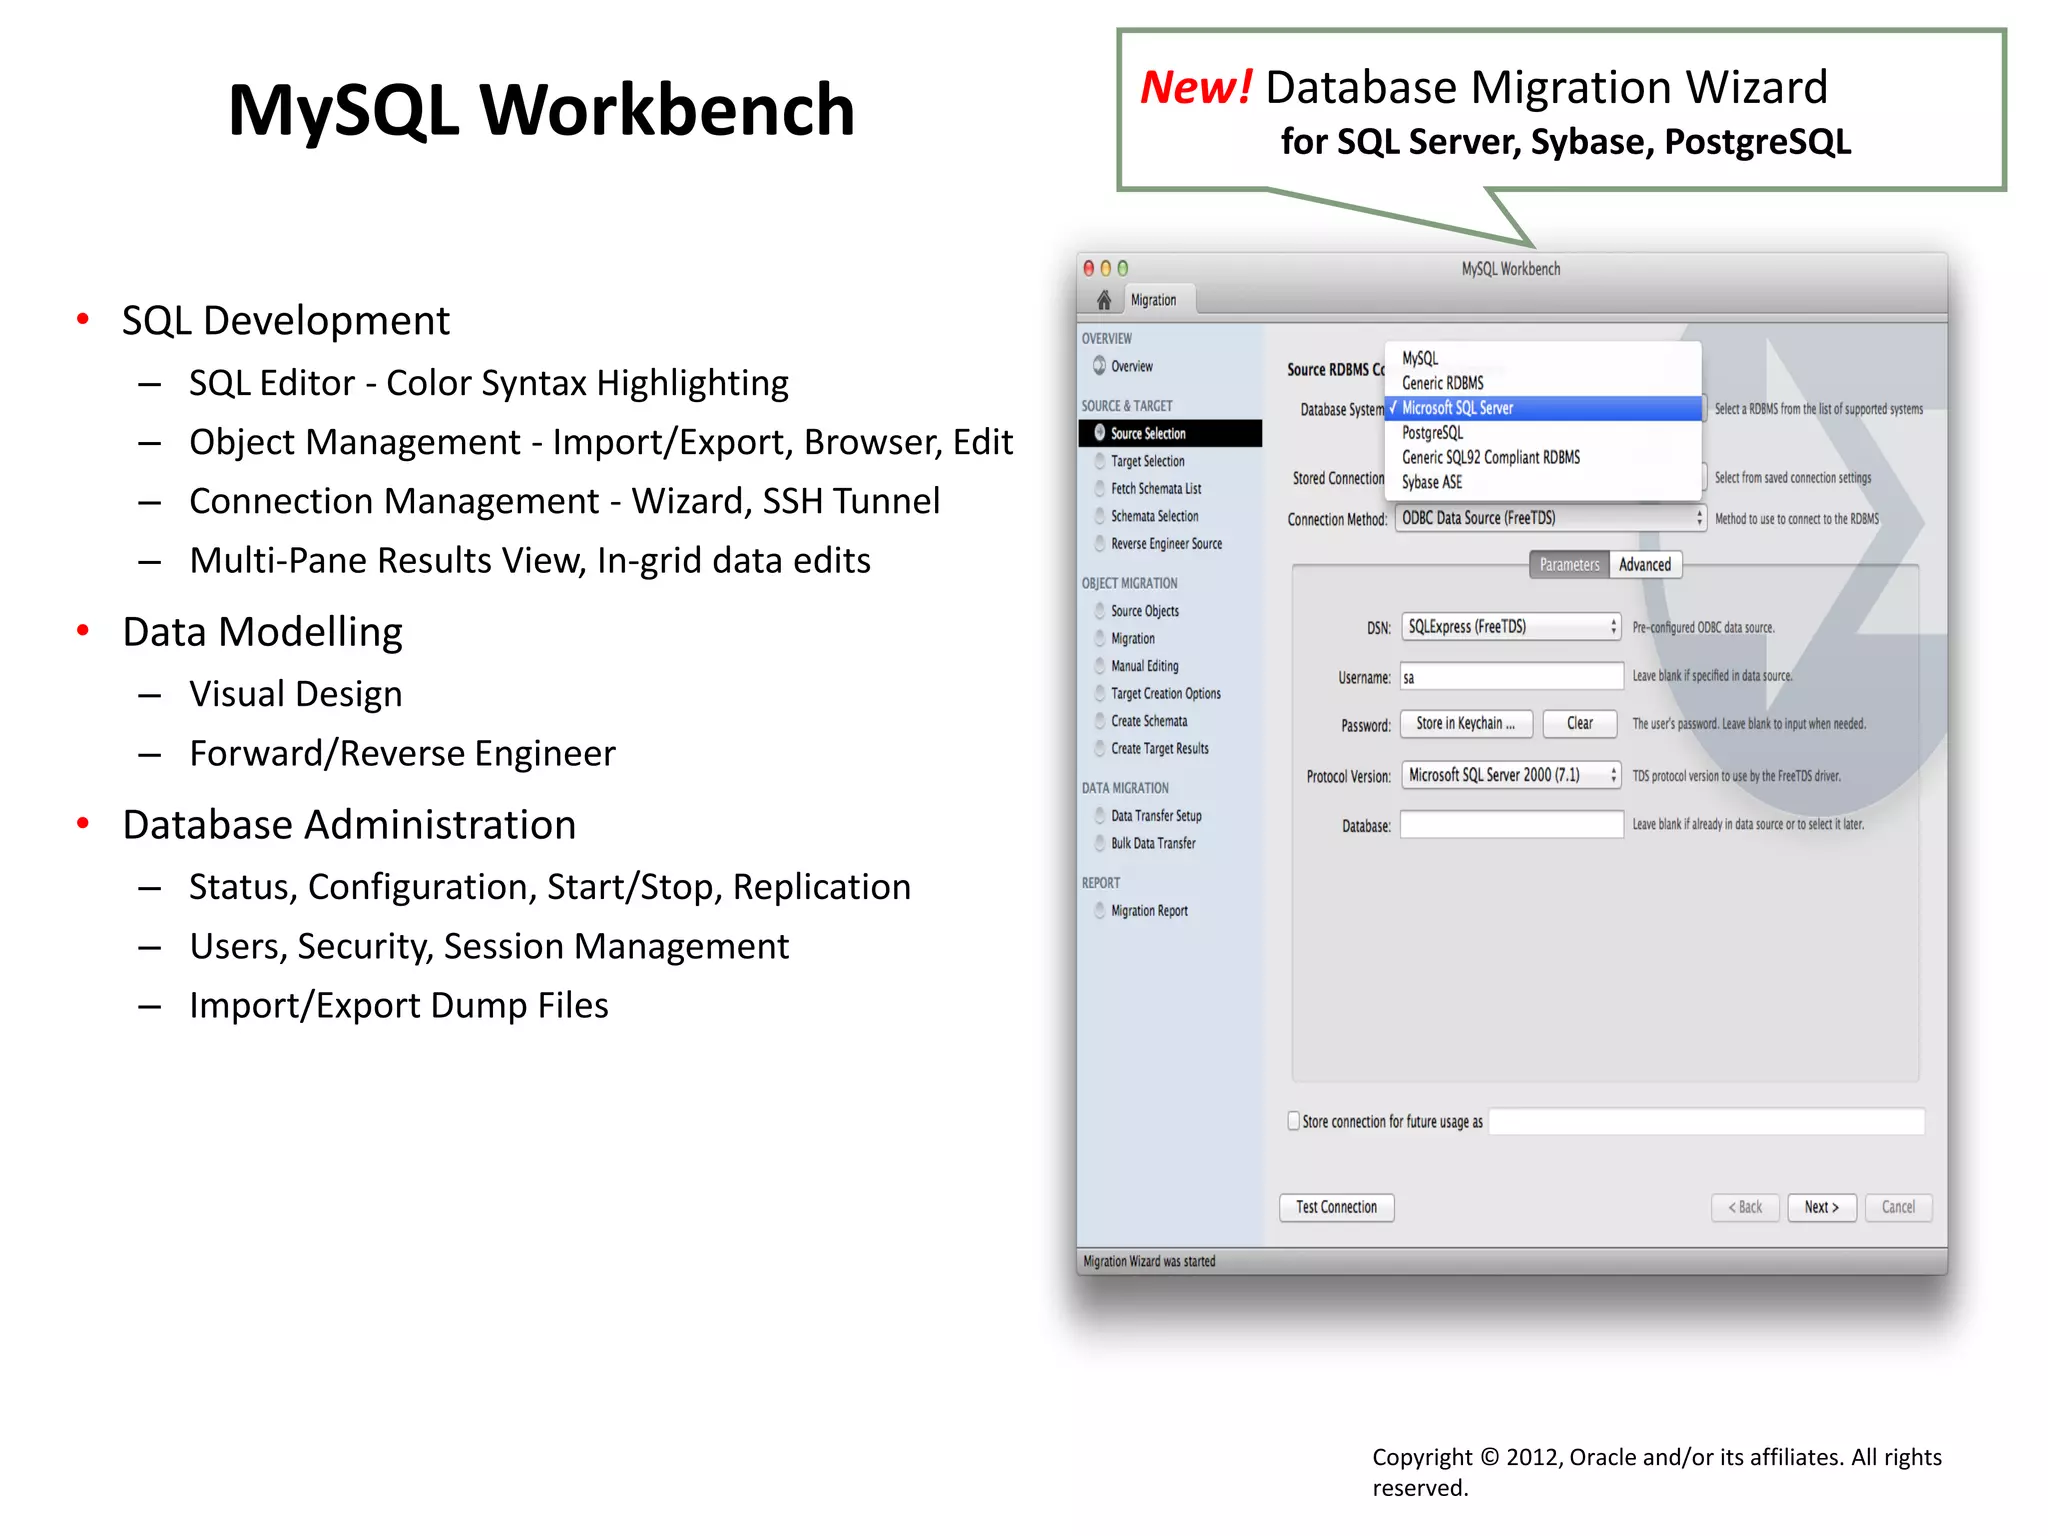Viewport: 2048px width, 1536px height.
Task: Select Reverse Engineer Source step
Action: click(x=1166, y=544)
